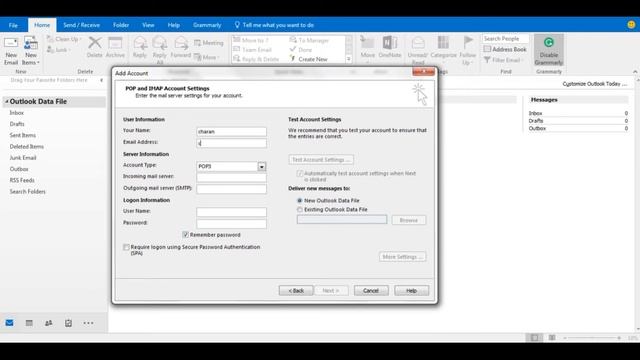Open the Help tab

point(173,25)
